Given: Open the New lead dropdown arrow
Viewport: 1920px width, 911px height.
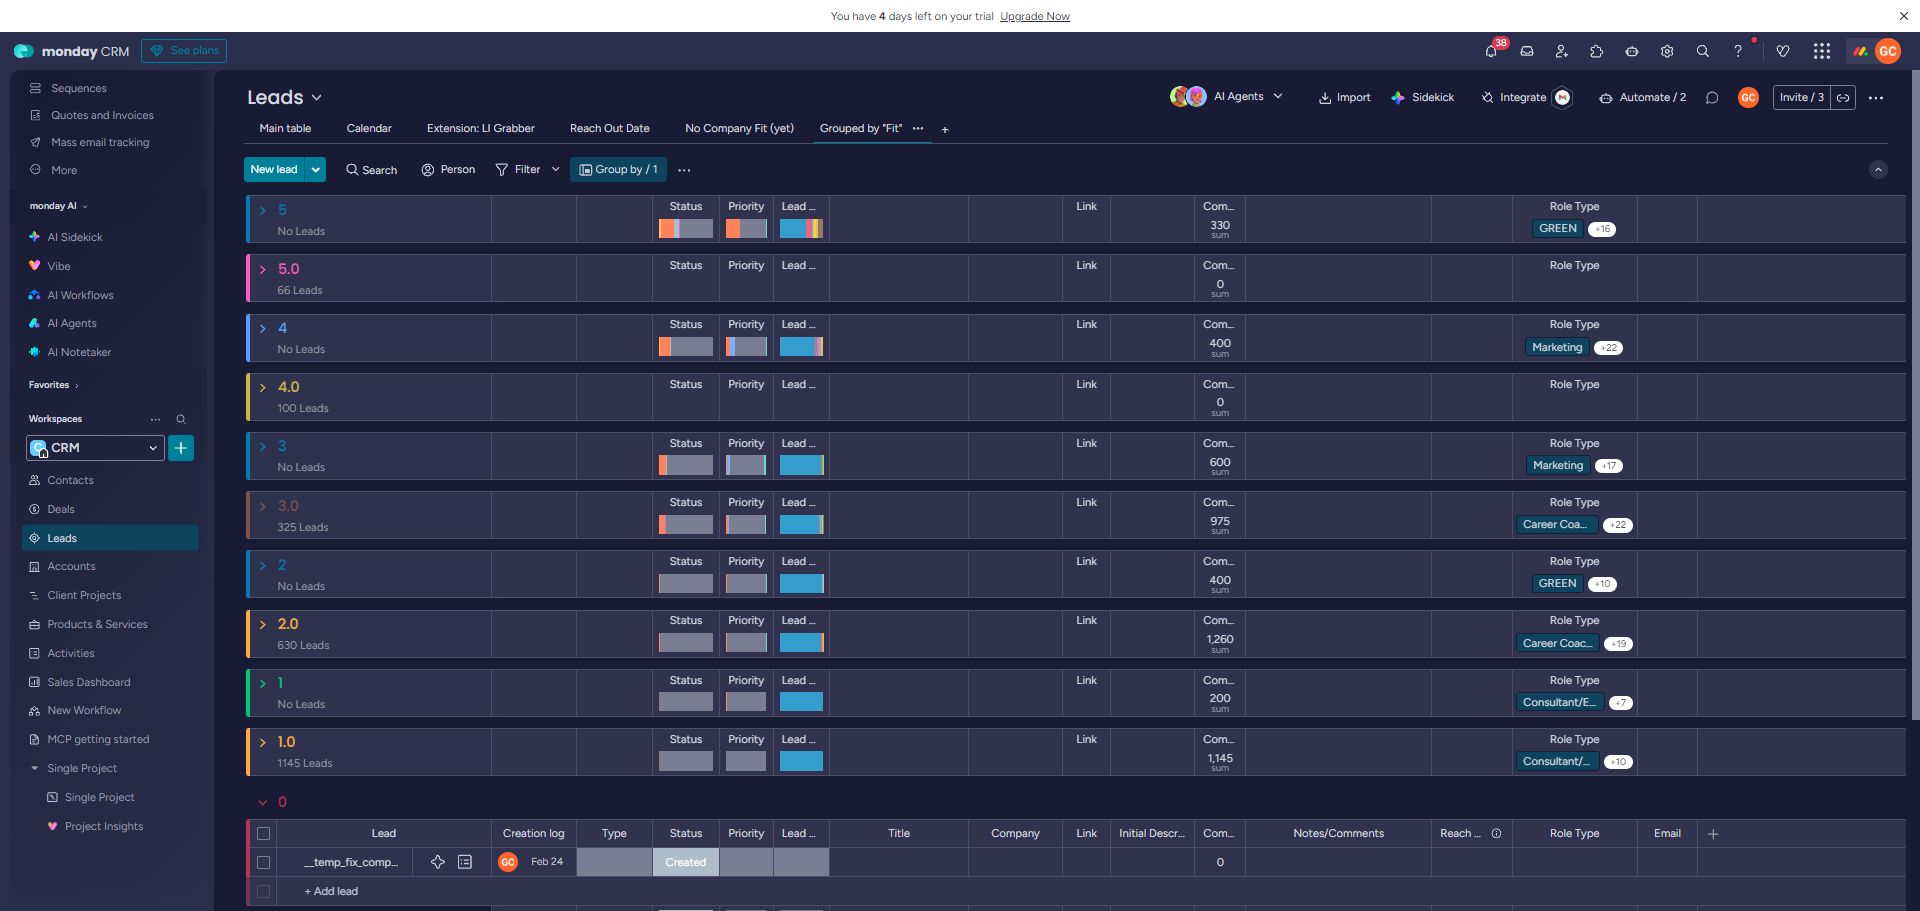Looking at the screenshot, I should pos(316,170).
